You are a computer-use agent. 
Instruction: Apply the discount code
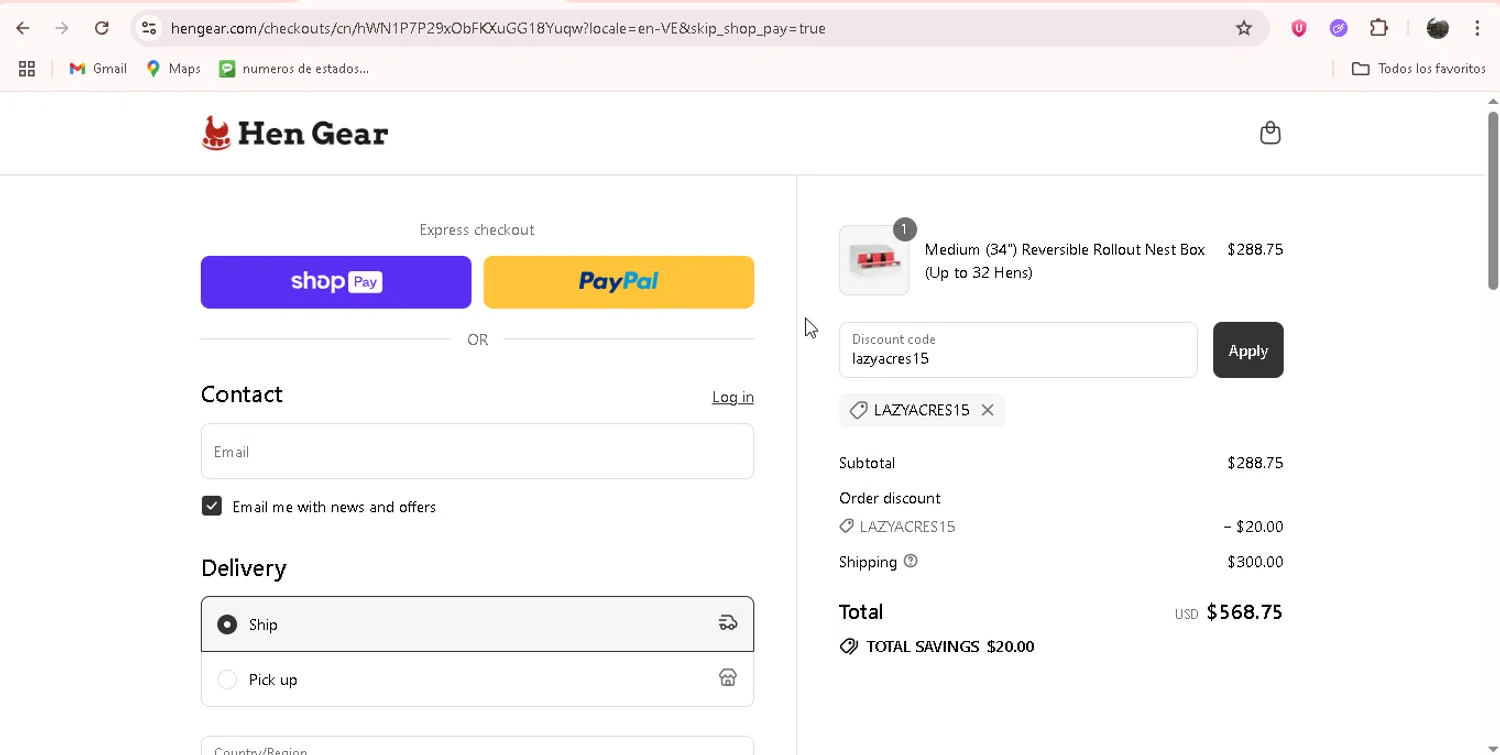pos(1248,350)
